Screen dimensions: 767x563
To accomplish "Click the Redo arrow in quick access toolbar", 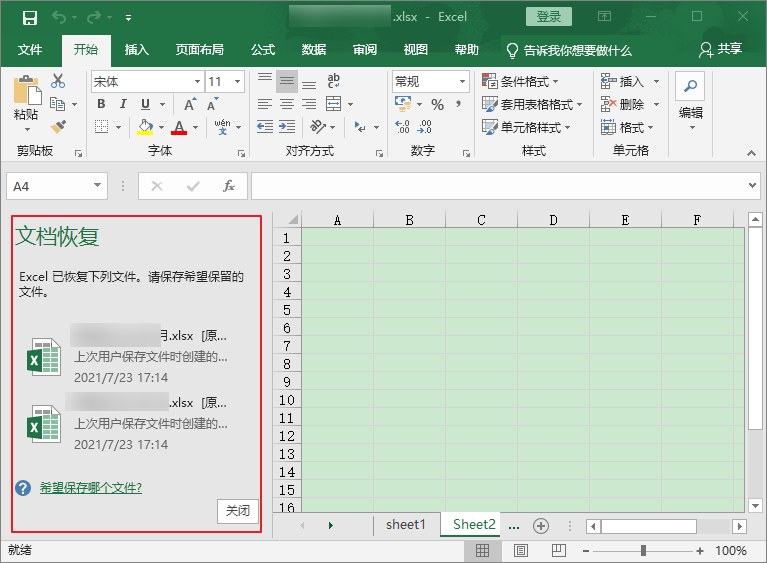I will pos(93,18).
